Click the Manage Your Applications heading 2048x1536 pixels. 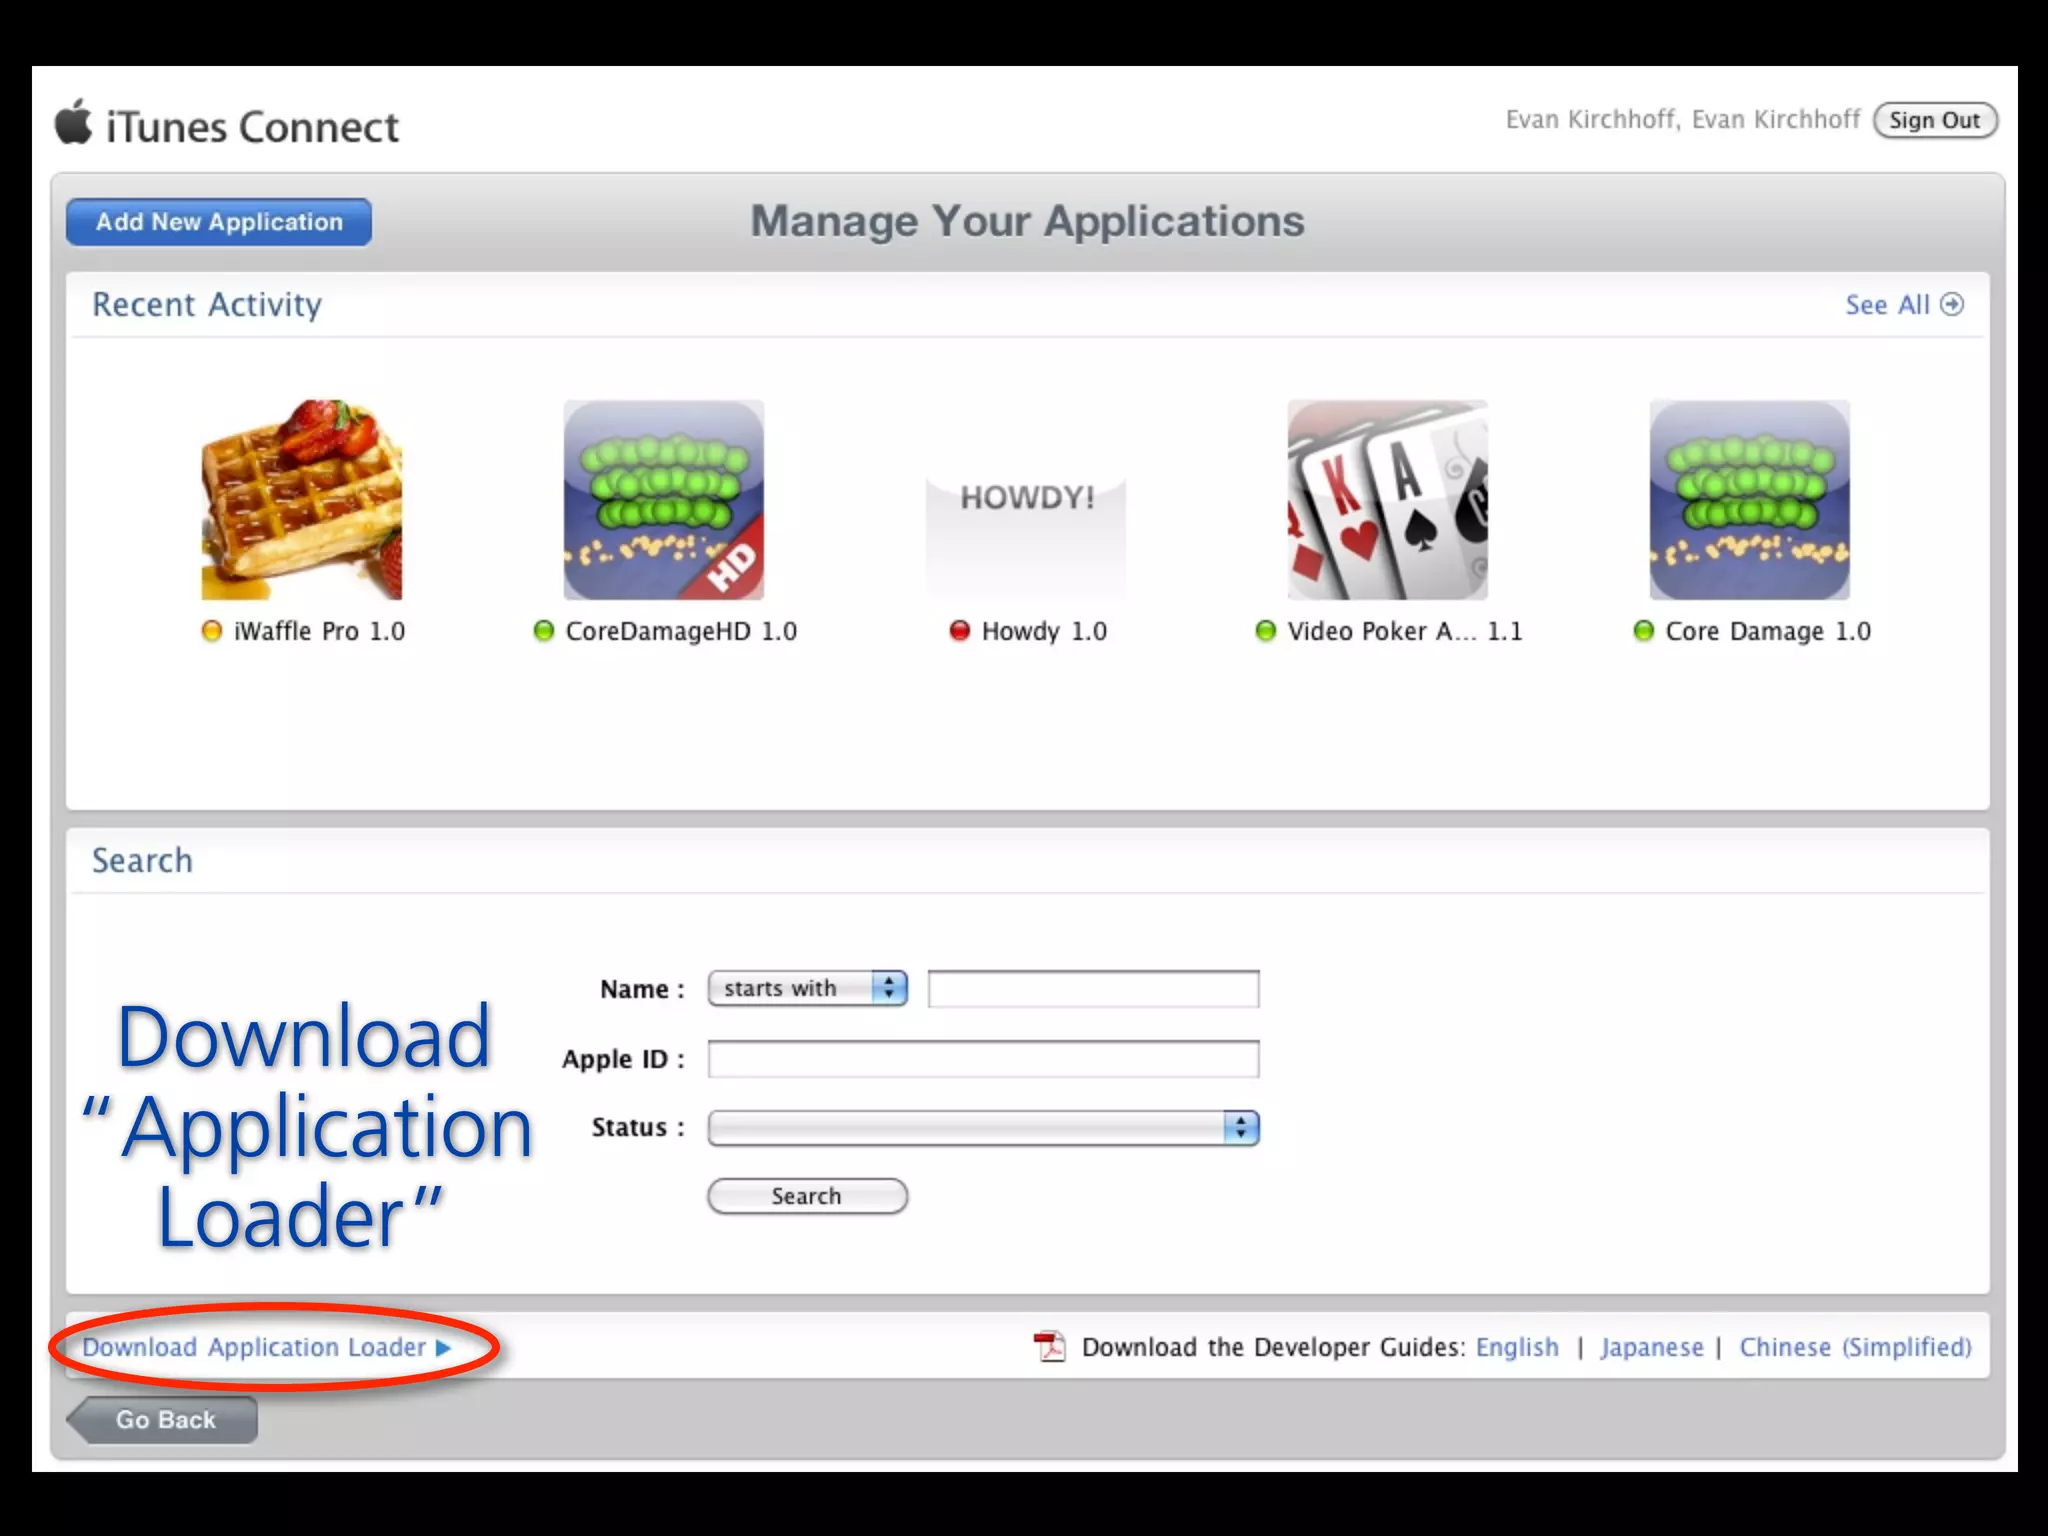coord(1028,221)
